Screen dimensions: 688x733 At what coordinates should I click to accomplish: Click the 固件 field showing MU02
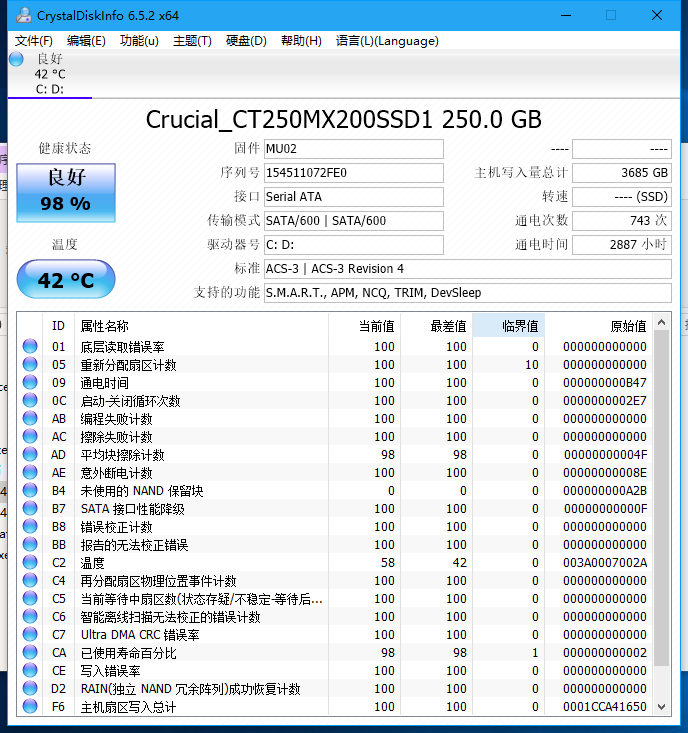pos(354,149)
